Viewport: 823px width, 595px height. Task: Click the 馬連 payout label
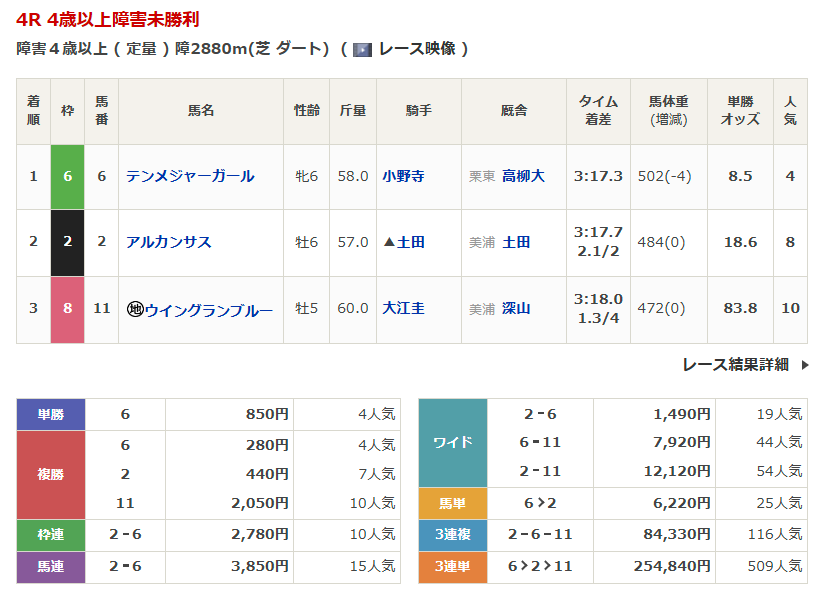pos(51,567)
